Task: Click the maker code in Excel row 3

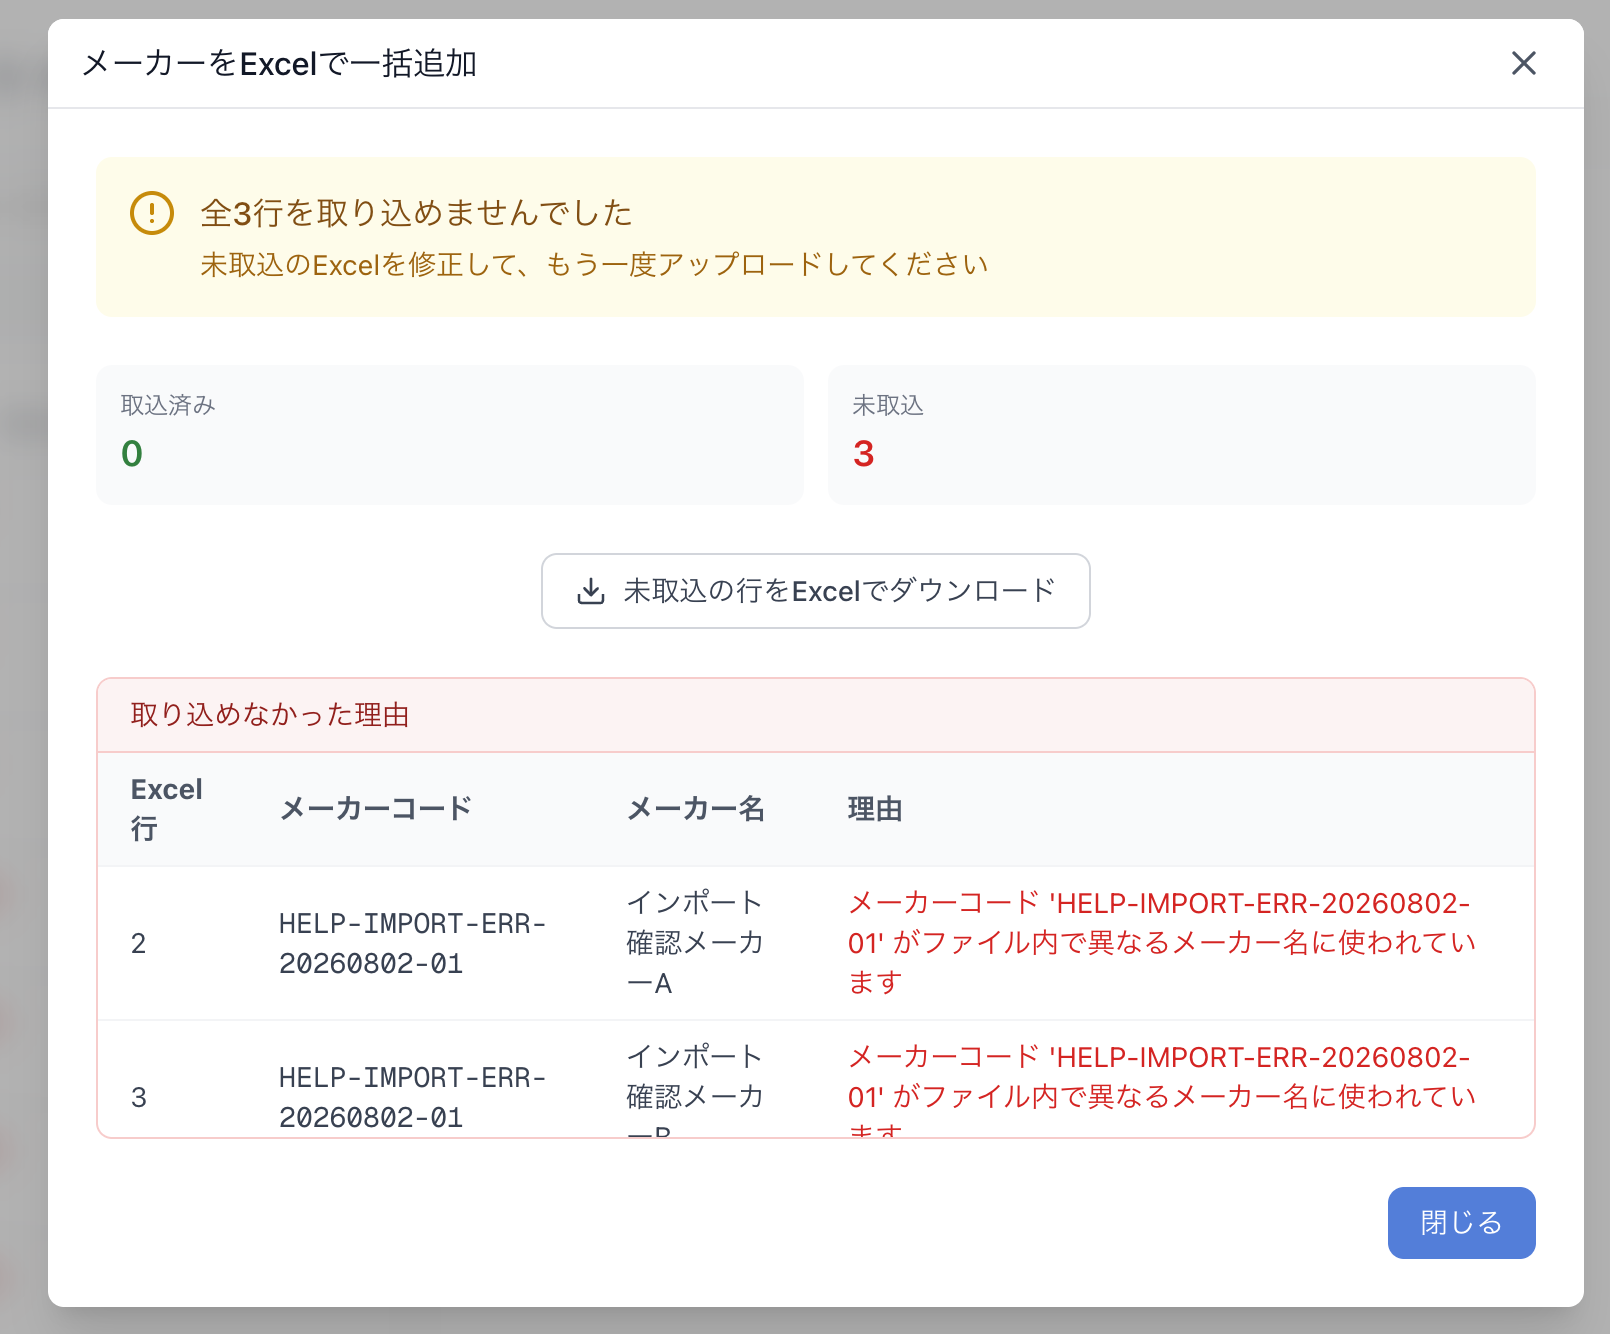Action: 413,1097
